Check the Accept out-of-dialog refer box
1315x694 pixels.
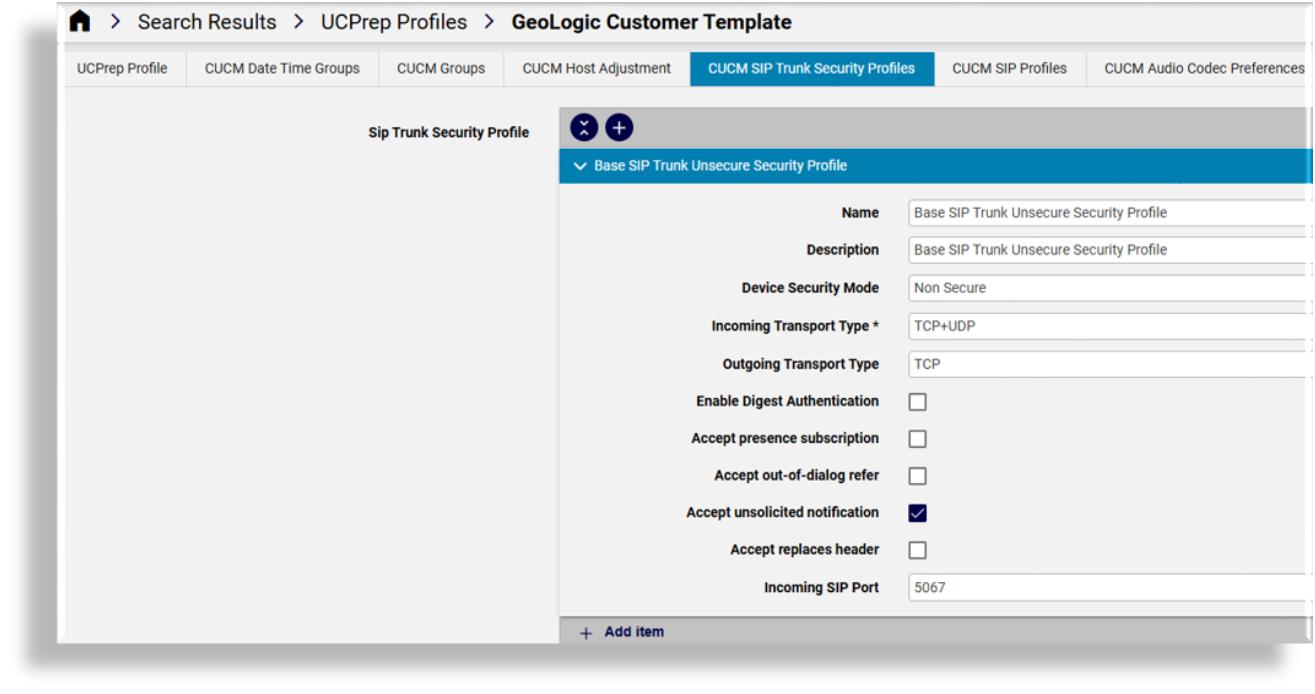pyautogui.click(x=917, y=476)
